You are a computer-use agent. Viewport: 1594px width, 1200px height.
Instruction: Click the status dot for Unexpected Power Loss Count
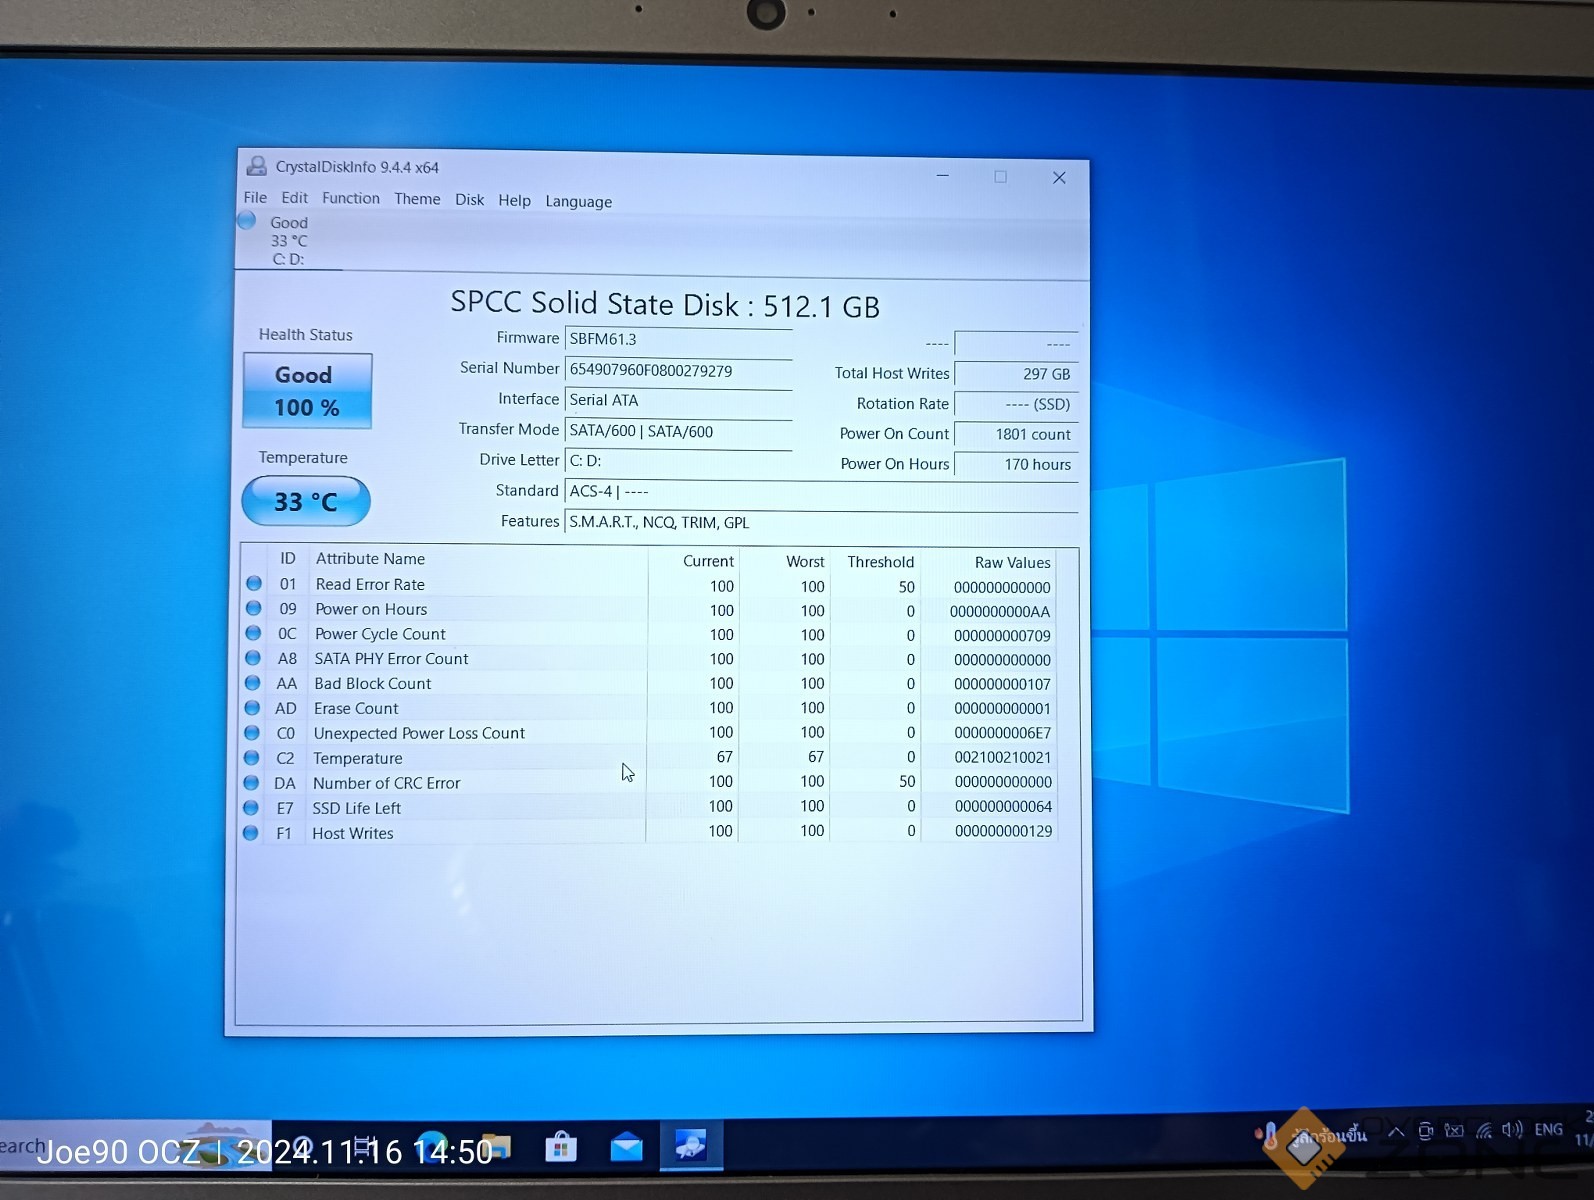252,733
